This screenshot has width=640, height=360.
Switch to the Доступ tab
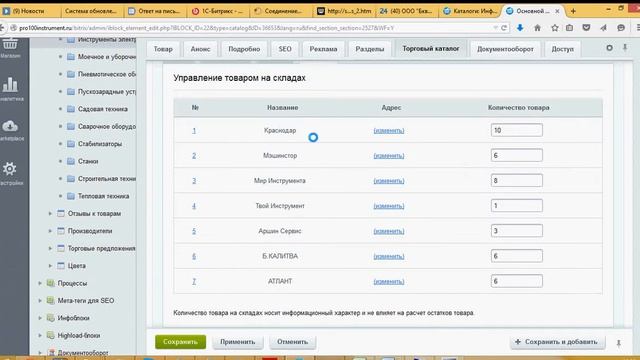562,49
